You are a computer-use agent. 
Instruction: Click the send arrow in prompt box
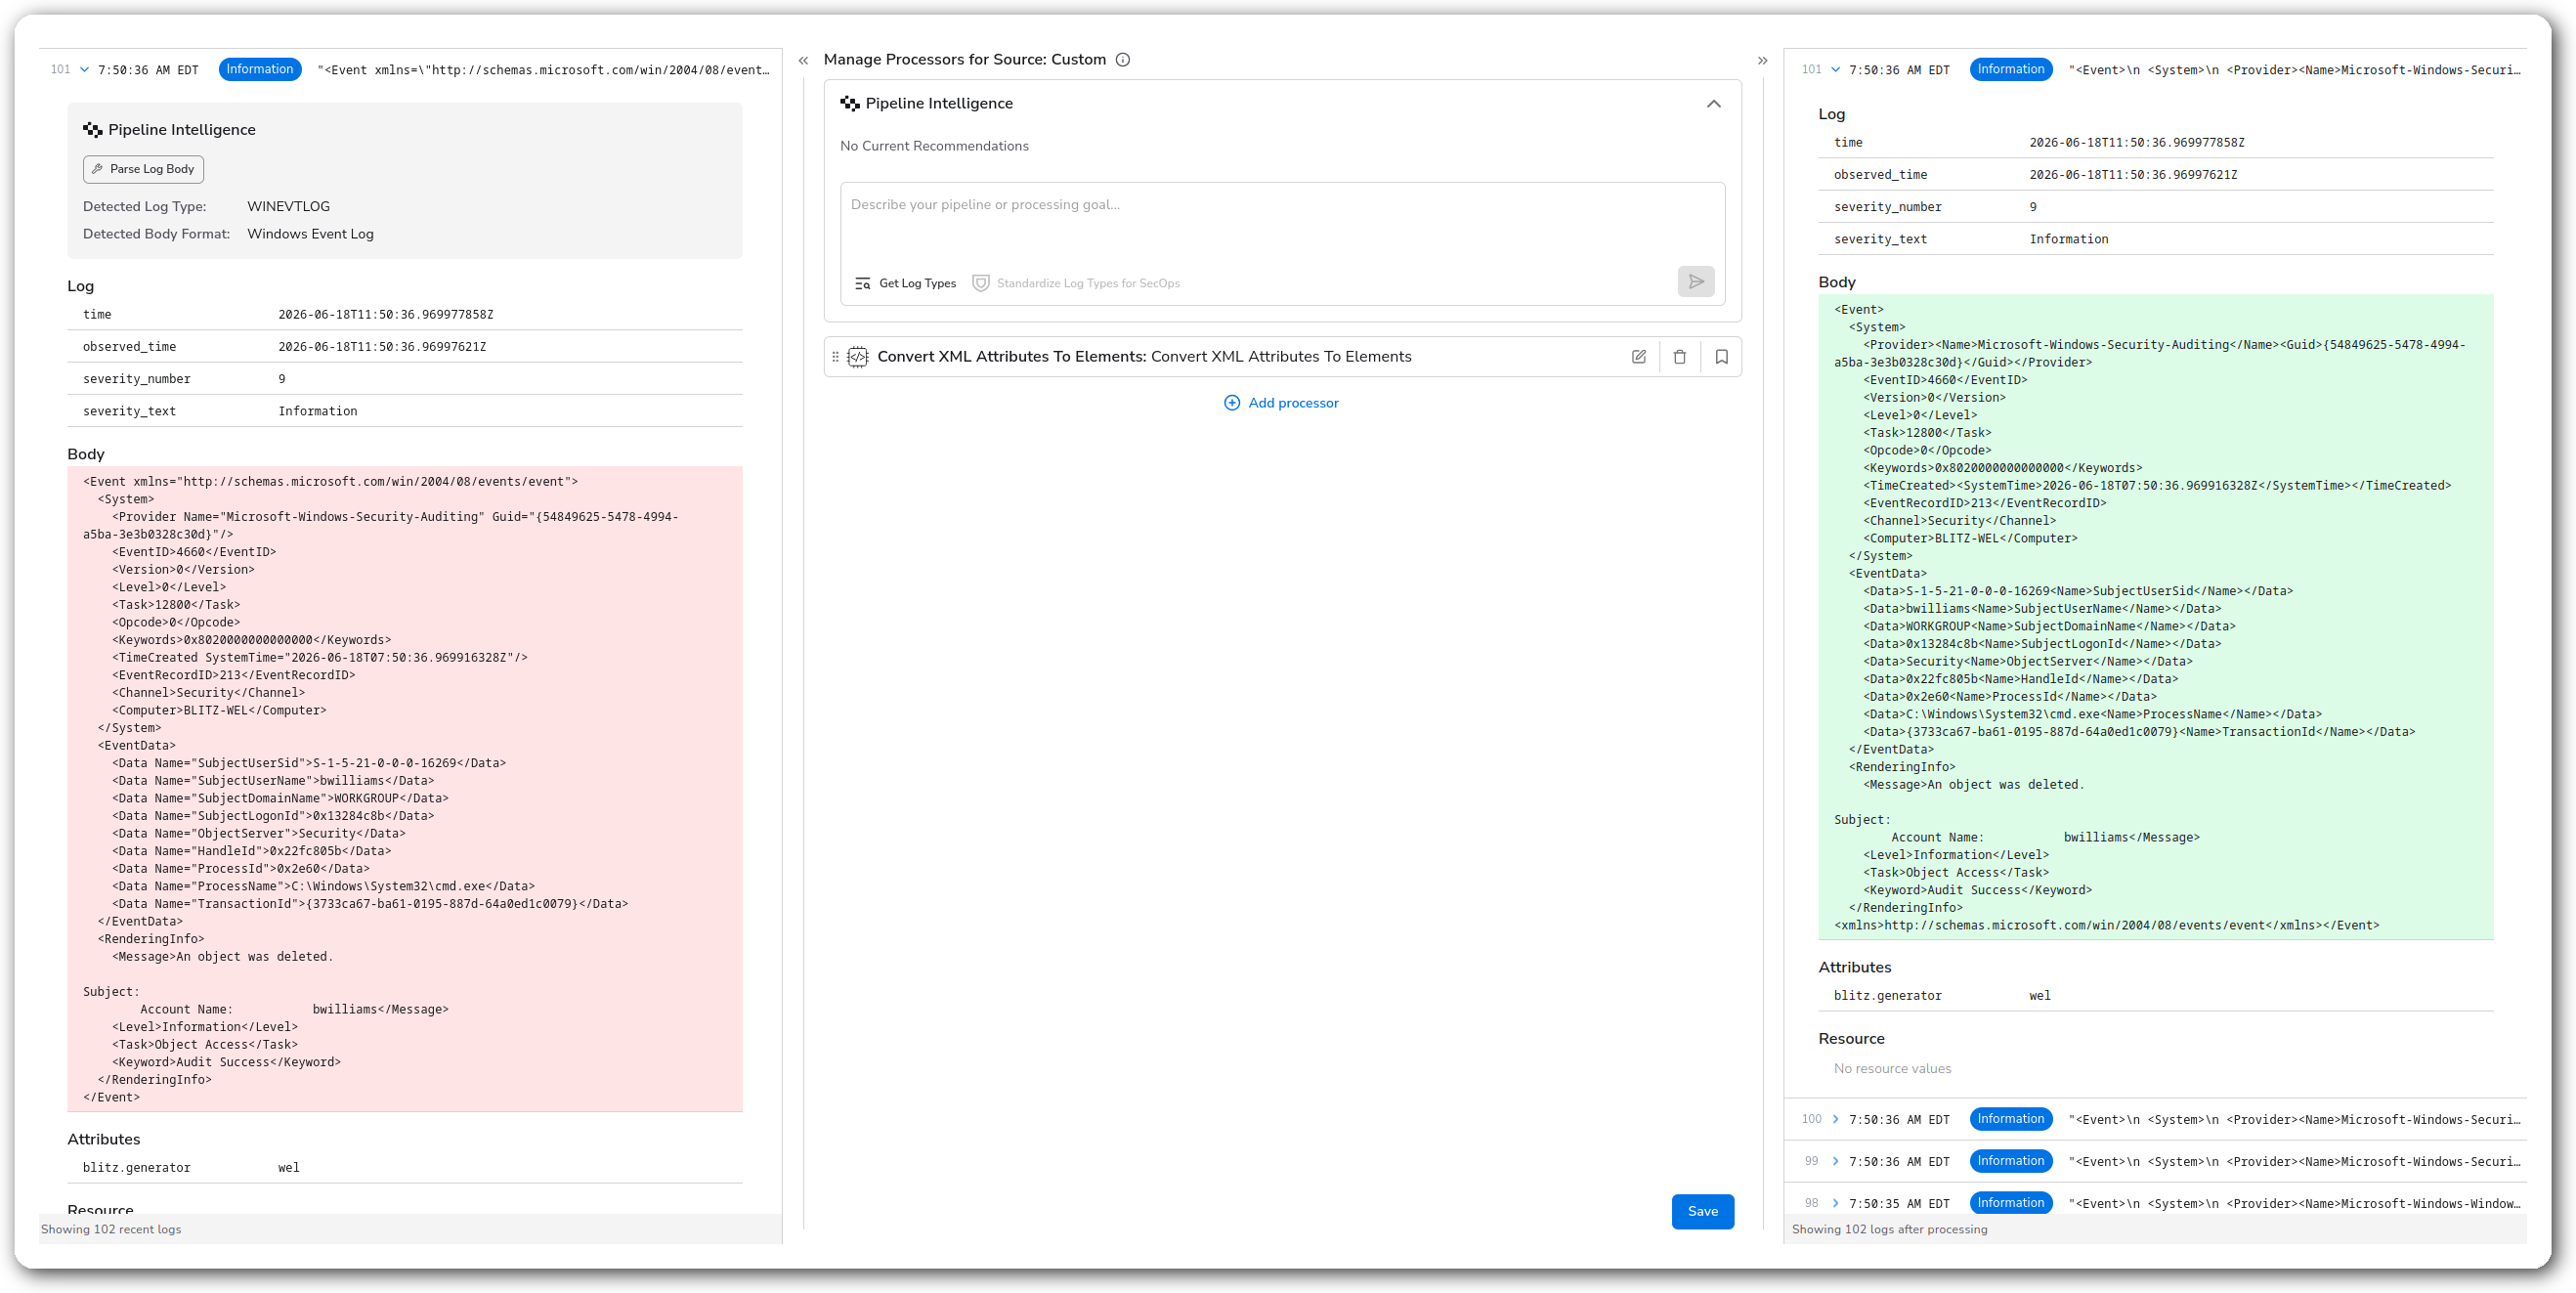click(x=1696, y=282)
